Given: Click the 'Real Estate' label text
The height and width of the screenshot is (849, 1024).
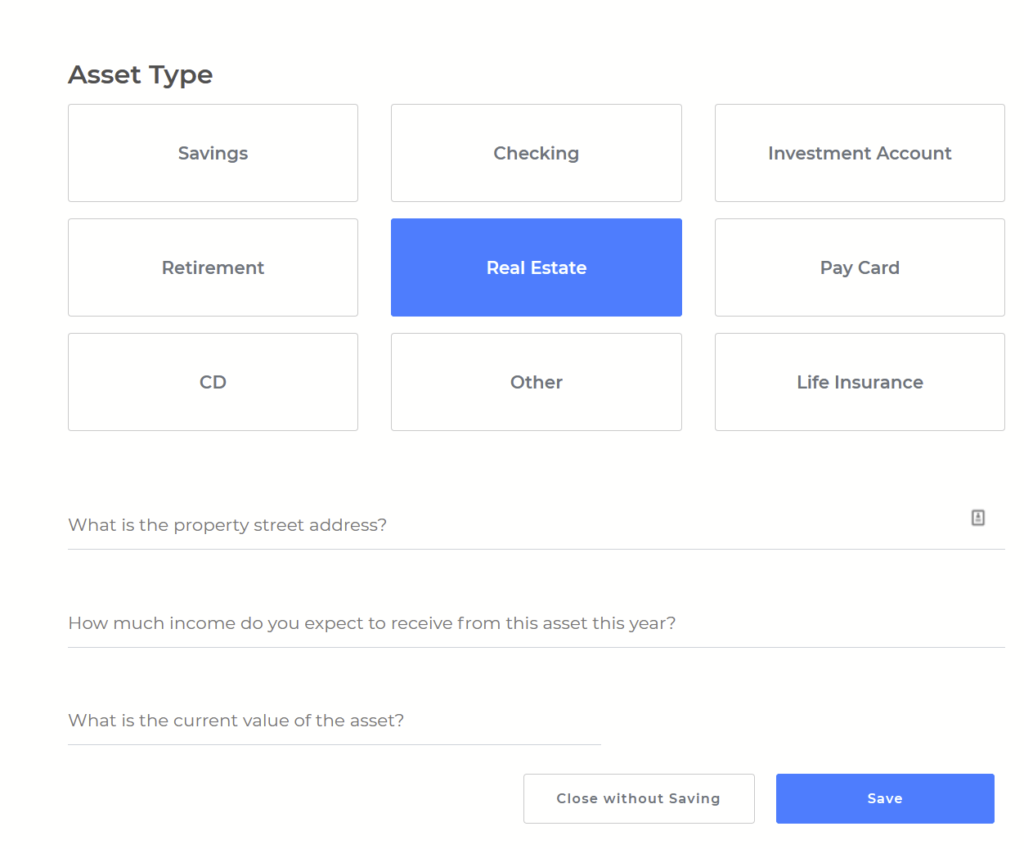Looking at the screenshot, I should tap(536, 268).
